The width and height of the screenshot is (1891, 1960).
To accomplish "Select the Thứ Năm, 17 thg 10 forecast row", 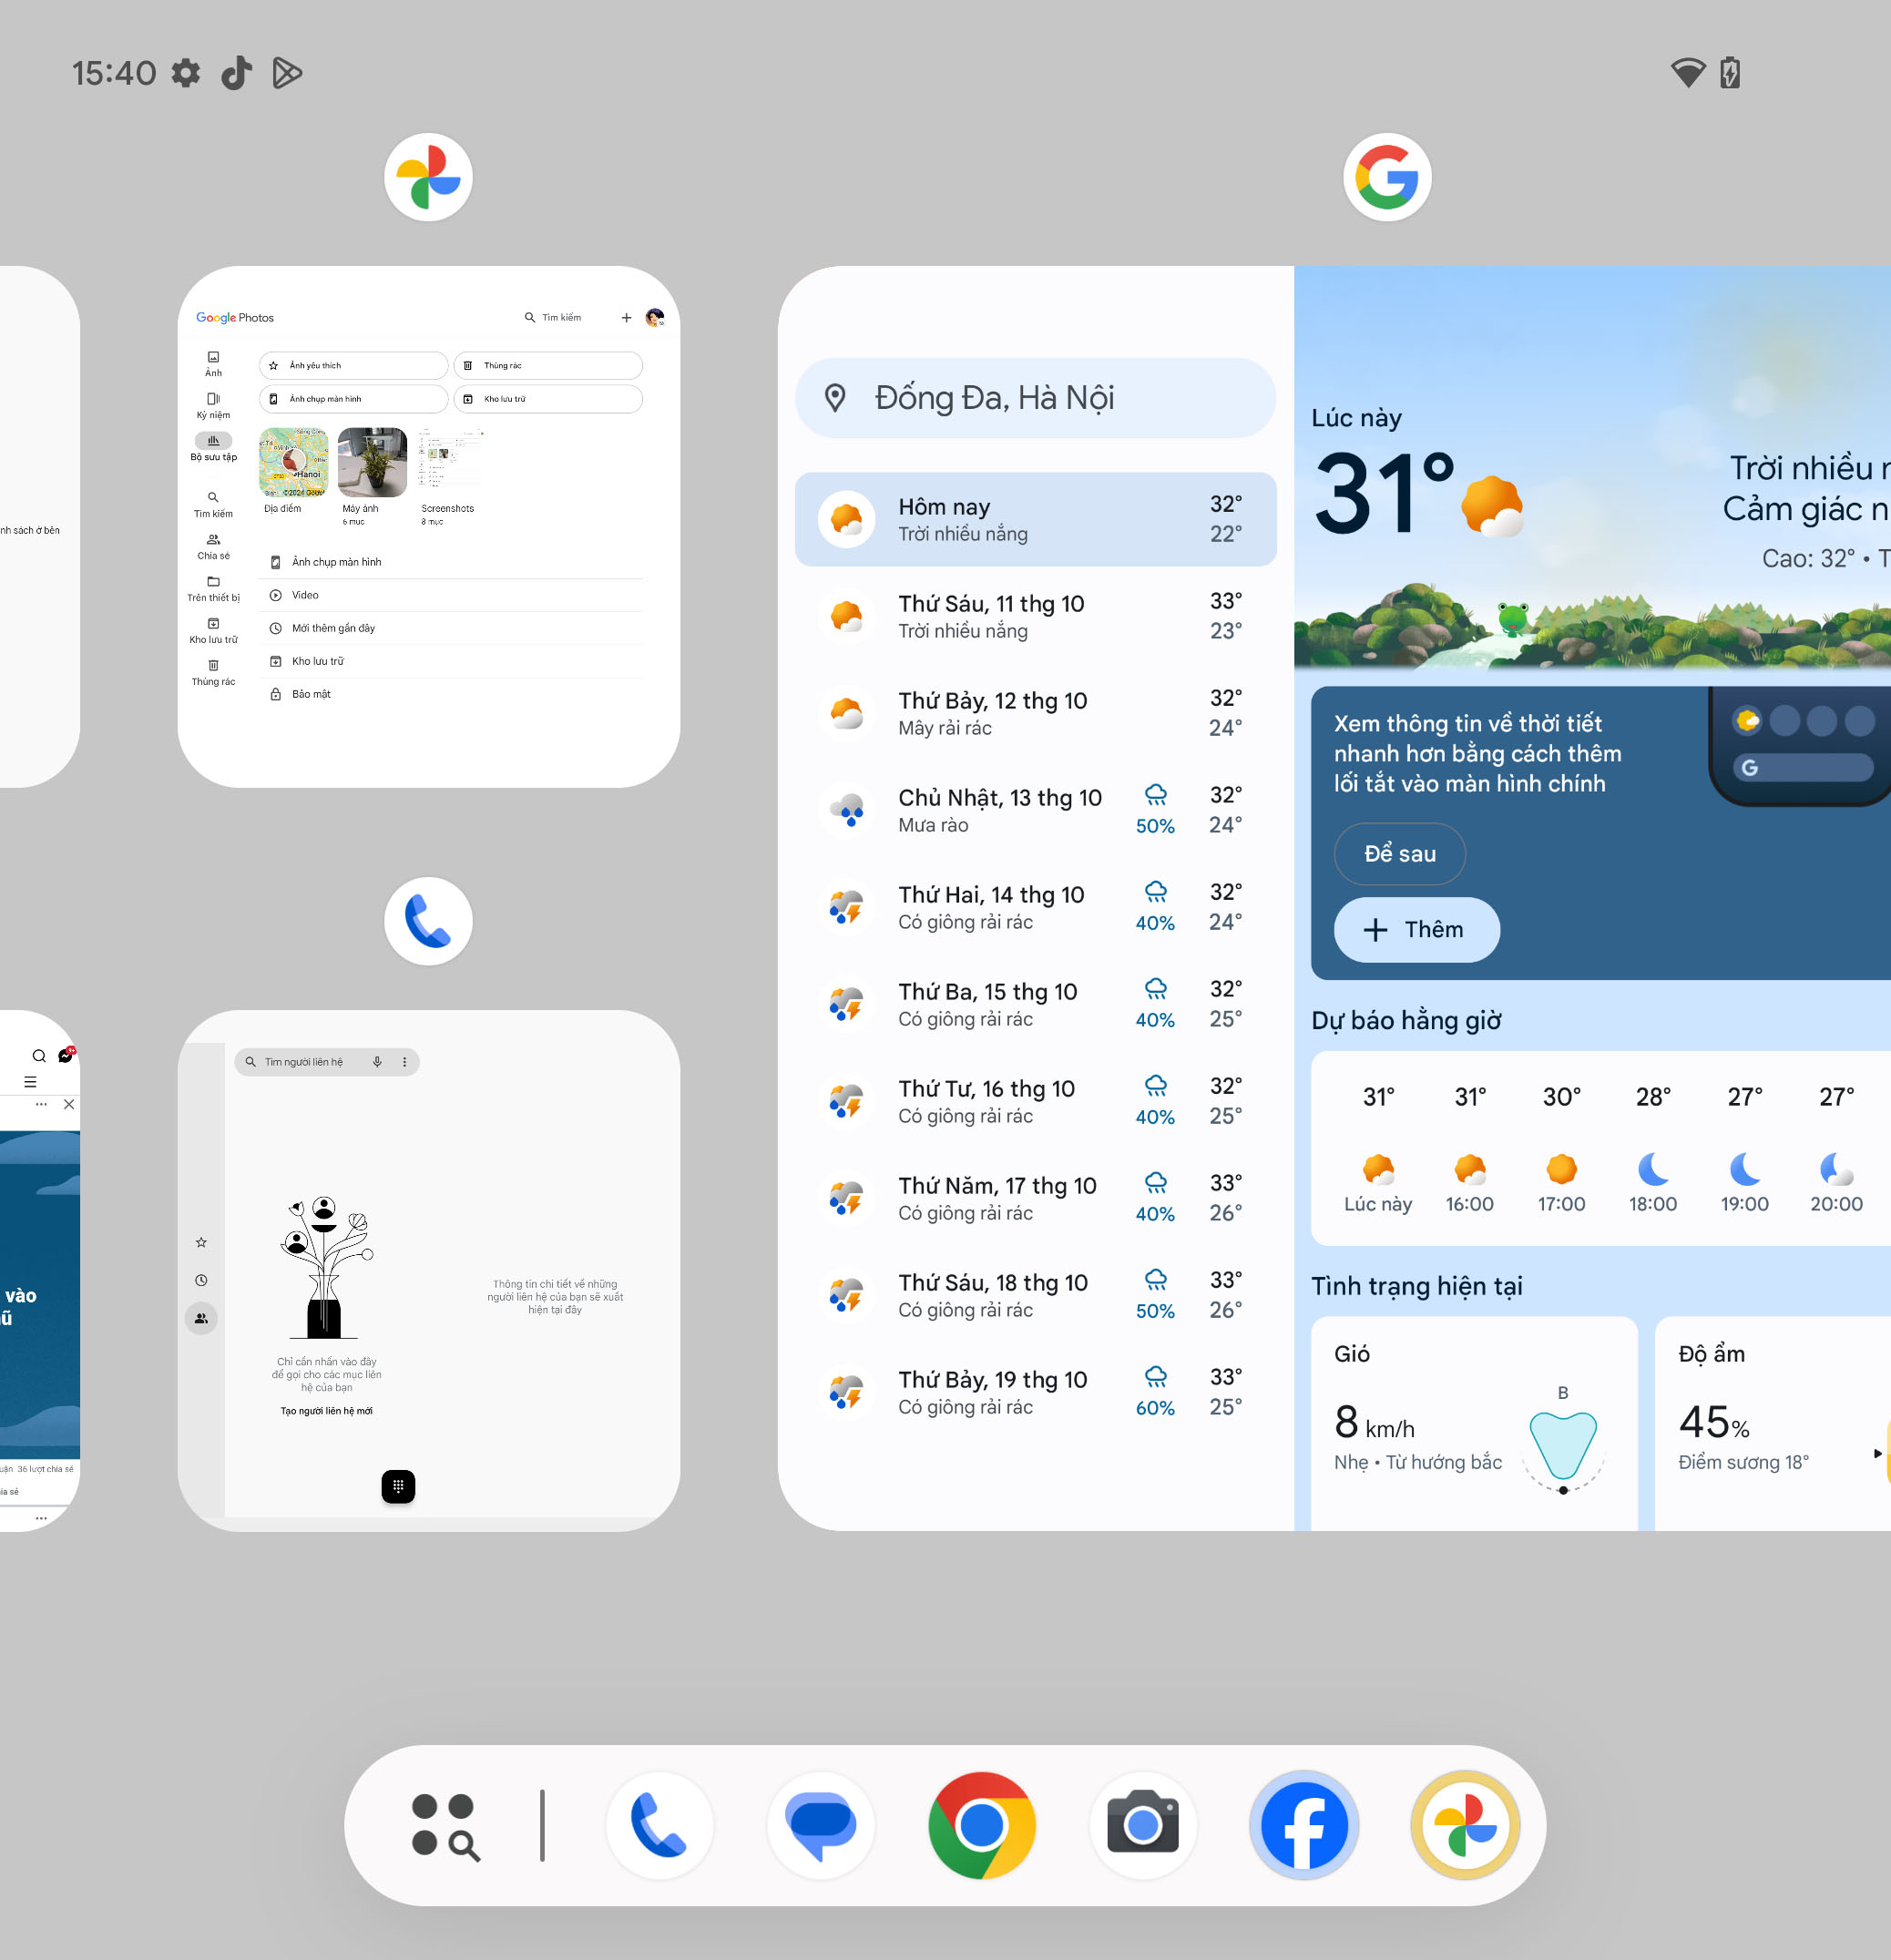I will (1035, 1198).
